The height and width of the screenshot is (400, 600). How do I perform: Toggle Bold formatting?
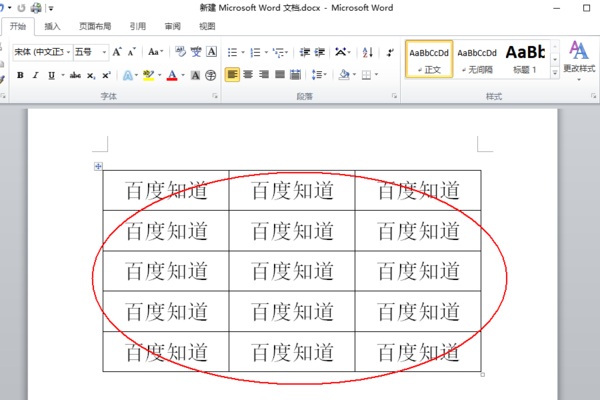(20, 75)
